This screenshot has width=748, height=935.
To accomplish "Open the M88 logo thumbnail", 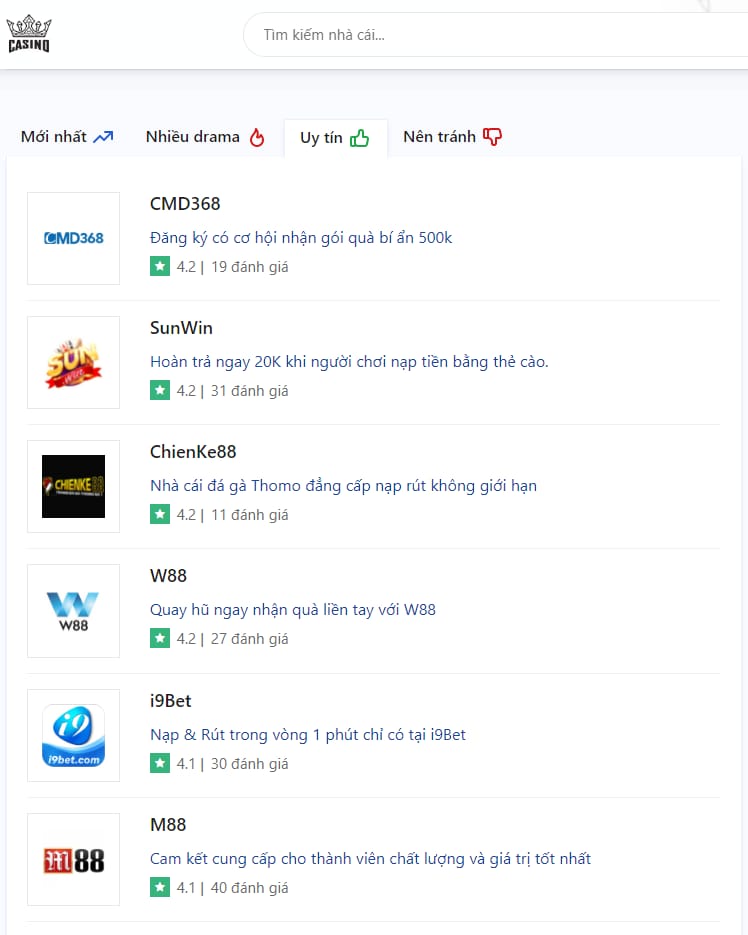I will (73, 859).
